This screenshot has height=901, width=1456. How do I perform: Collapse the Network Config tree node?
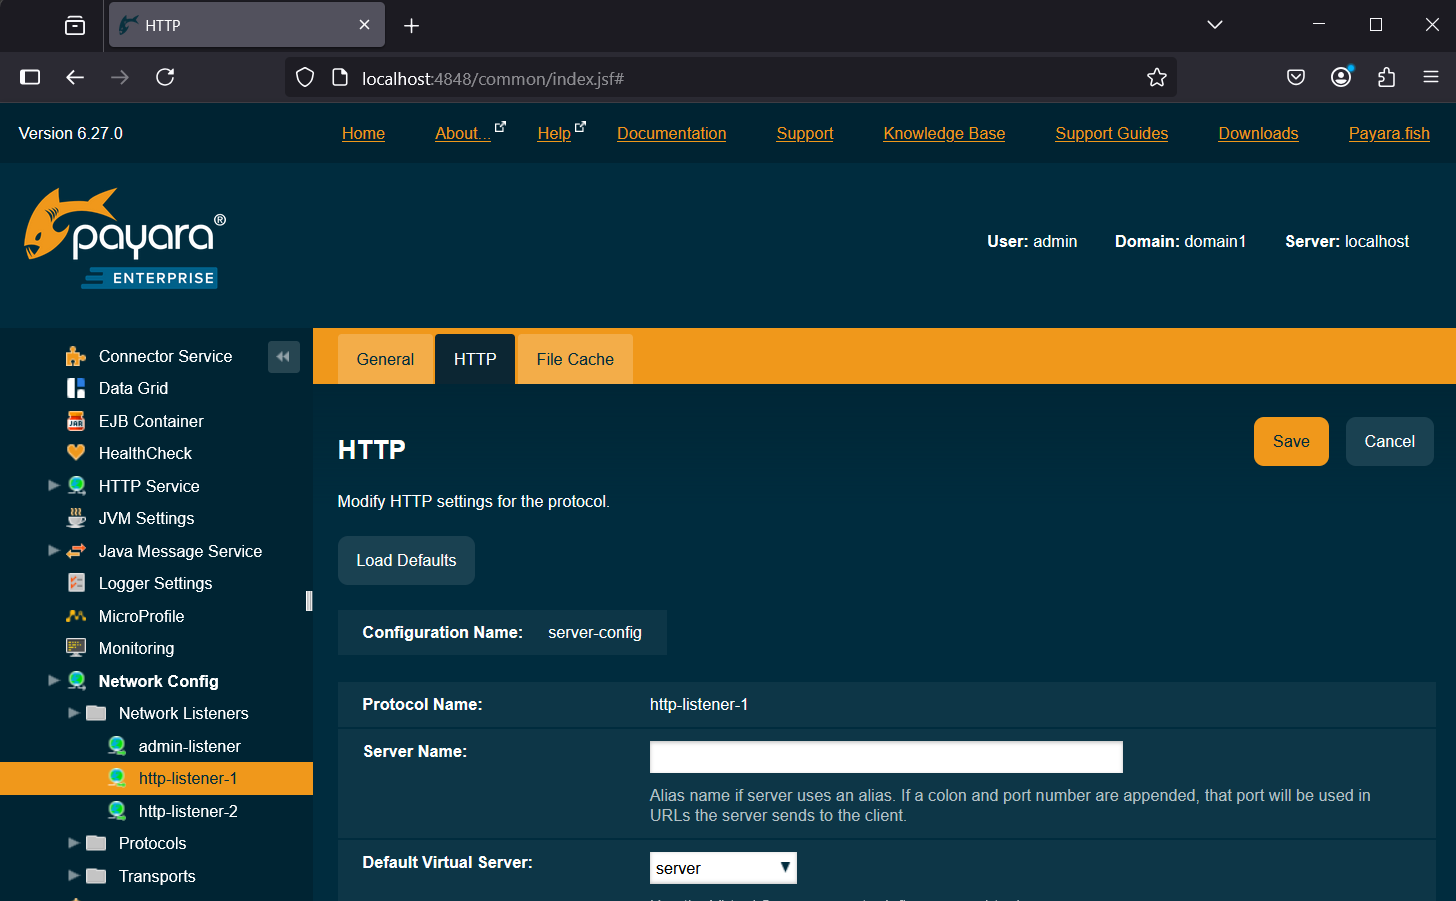[x=54, y=680]
